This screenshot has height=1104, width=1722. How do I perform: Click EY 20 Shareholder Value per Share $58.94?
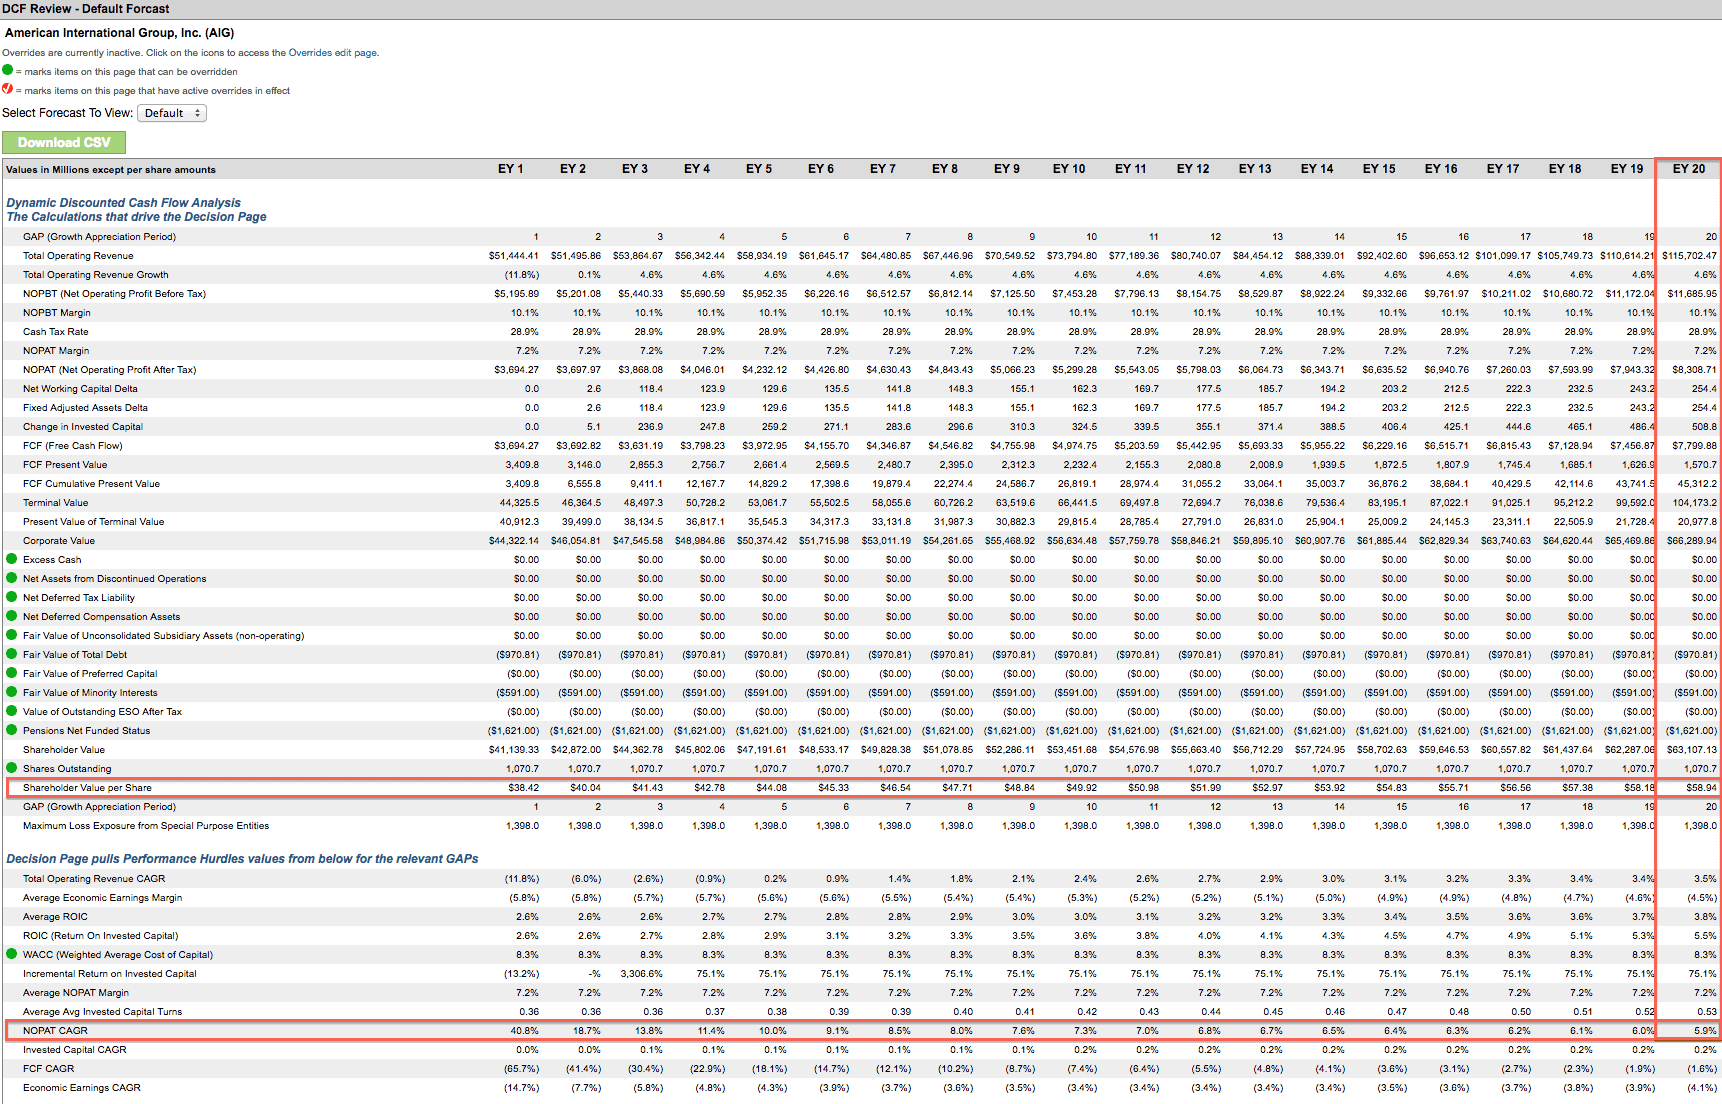click(1701, 788)
